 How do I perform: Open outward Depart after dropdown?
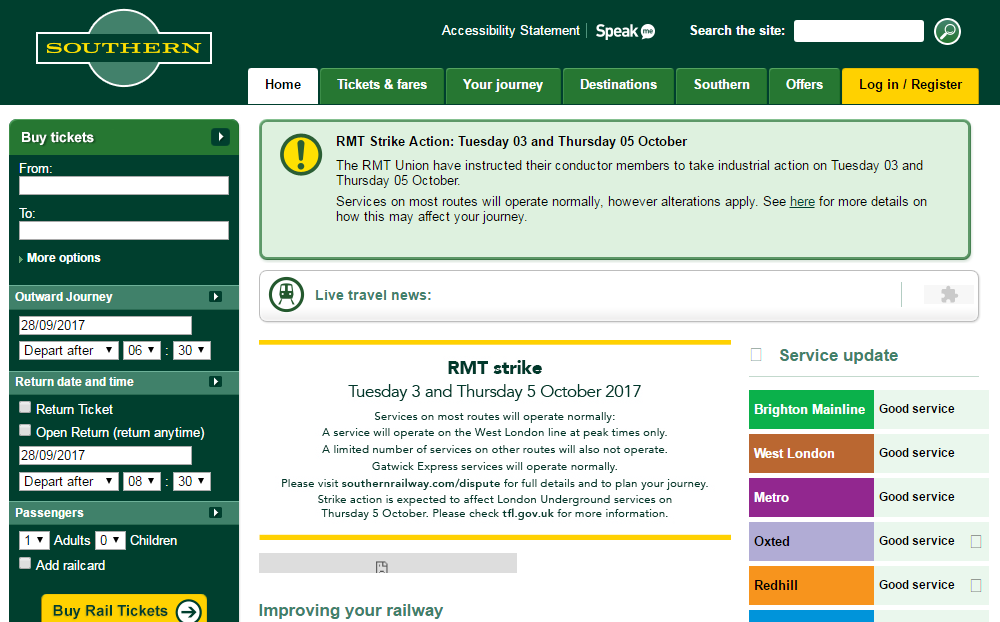[69, 350]
